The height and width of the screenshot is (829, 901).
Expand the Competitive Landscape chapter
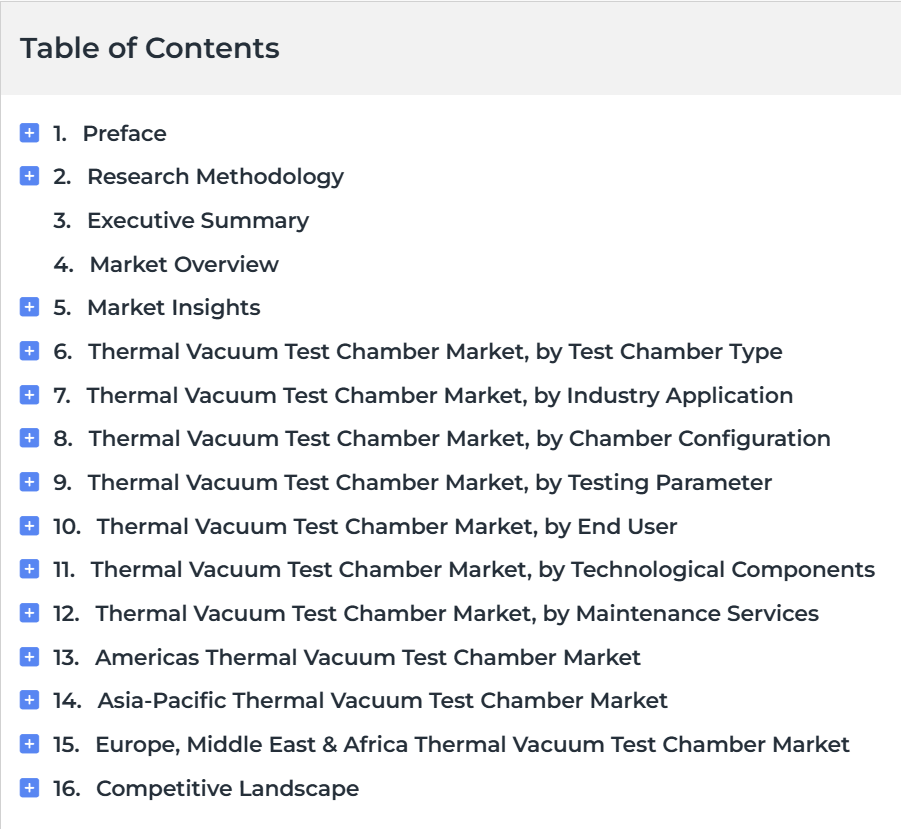point(29,788)
